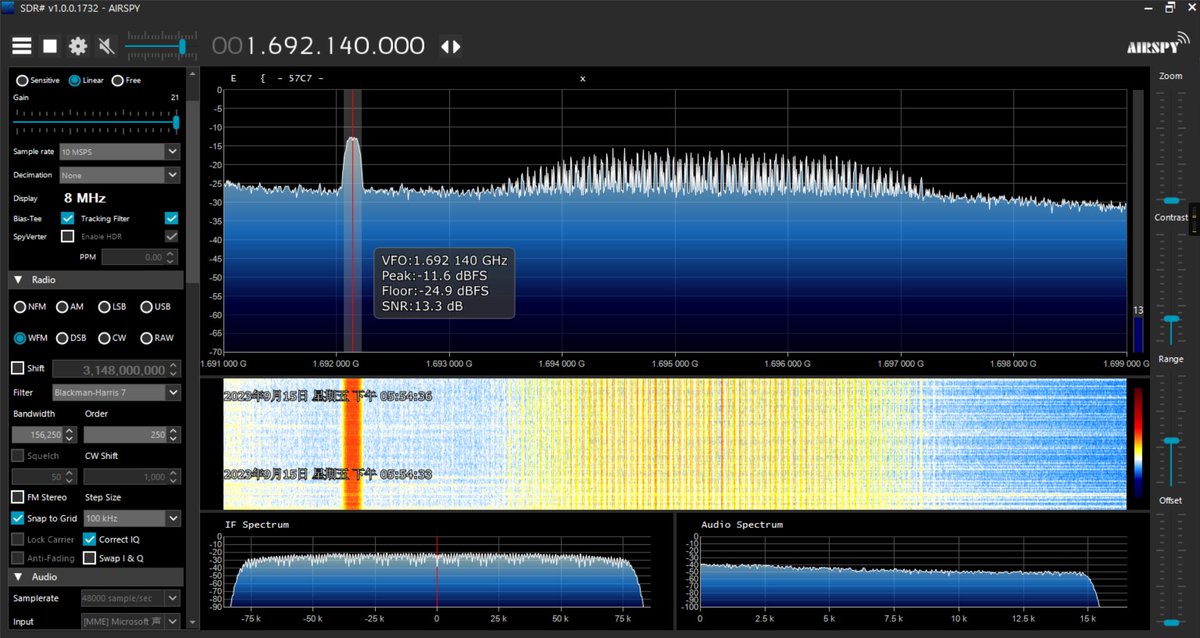Enable the Shift checkbox
Screen dimensions: 1200x638
pyautogui.click(x=18, y=368)
